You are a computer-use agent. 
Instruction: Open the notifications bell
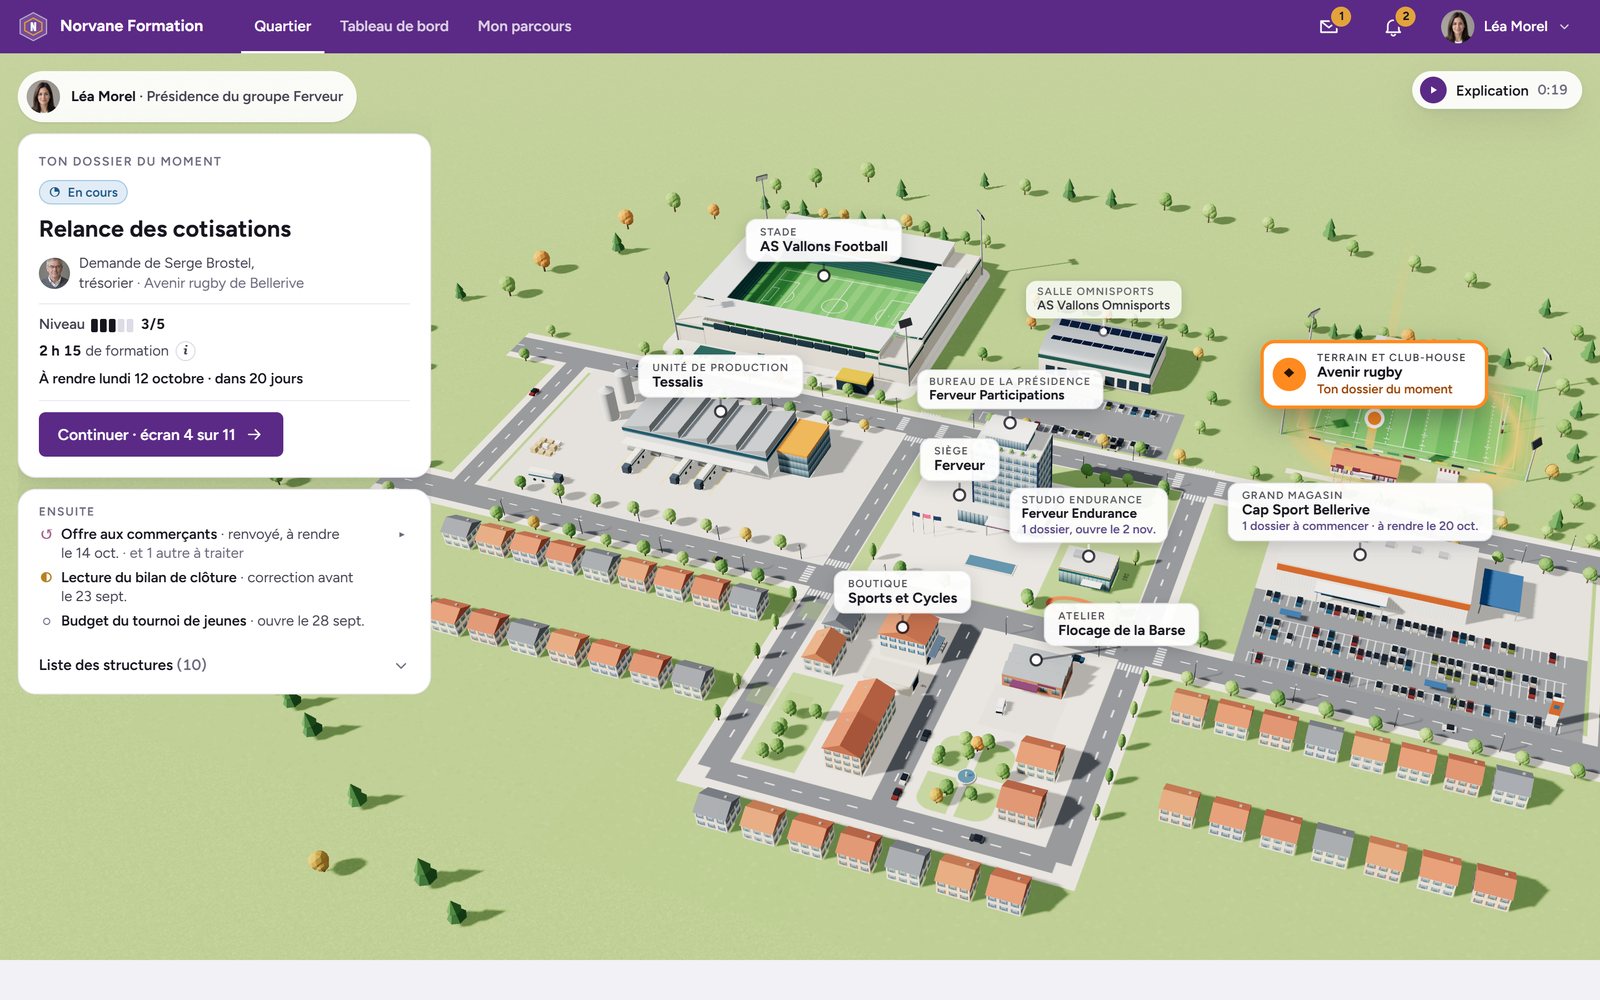point(1393,27)
